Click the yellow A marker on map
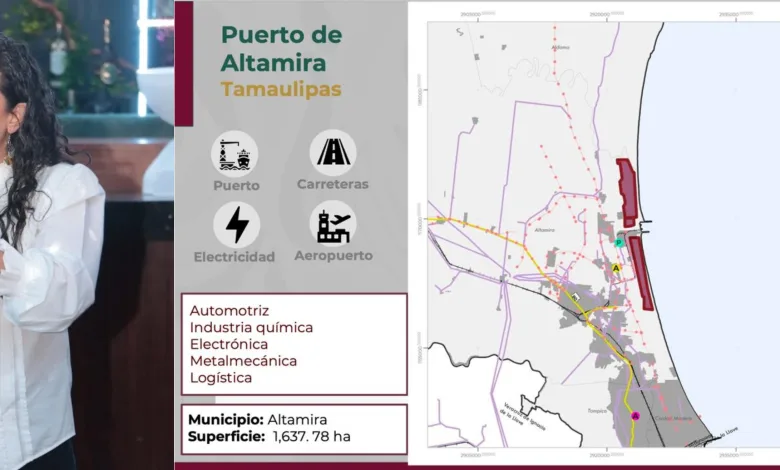Image resolution: width=780 pixels, height=470 pixels. coord(616,267)
